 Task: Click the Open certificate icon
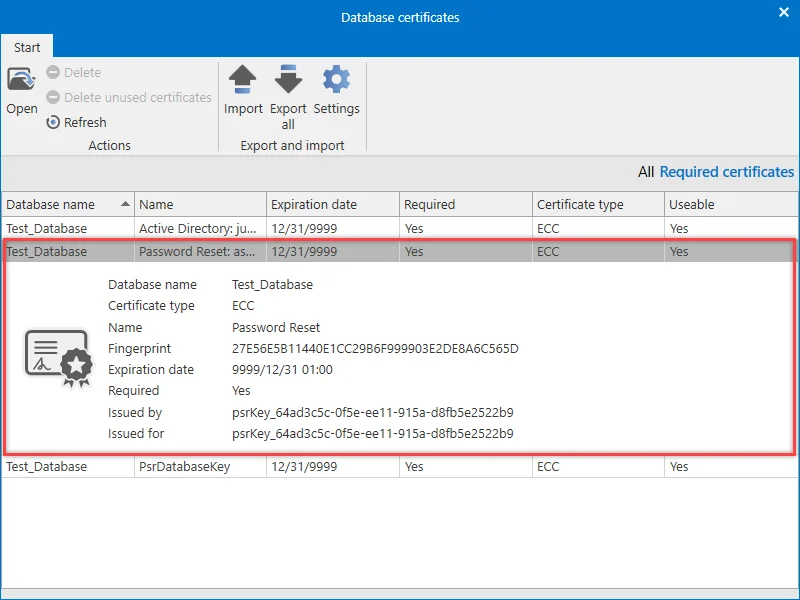(x=21, y=80)
